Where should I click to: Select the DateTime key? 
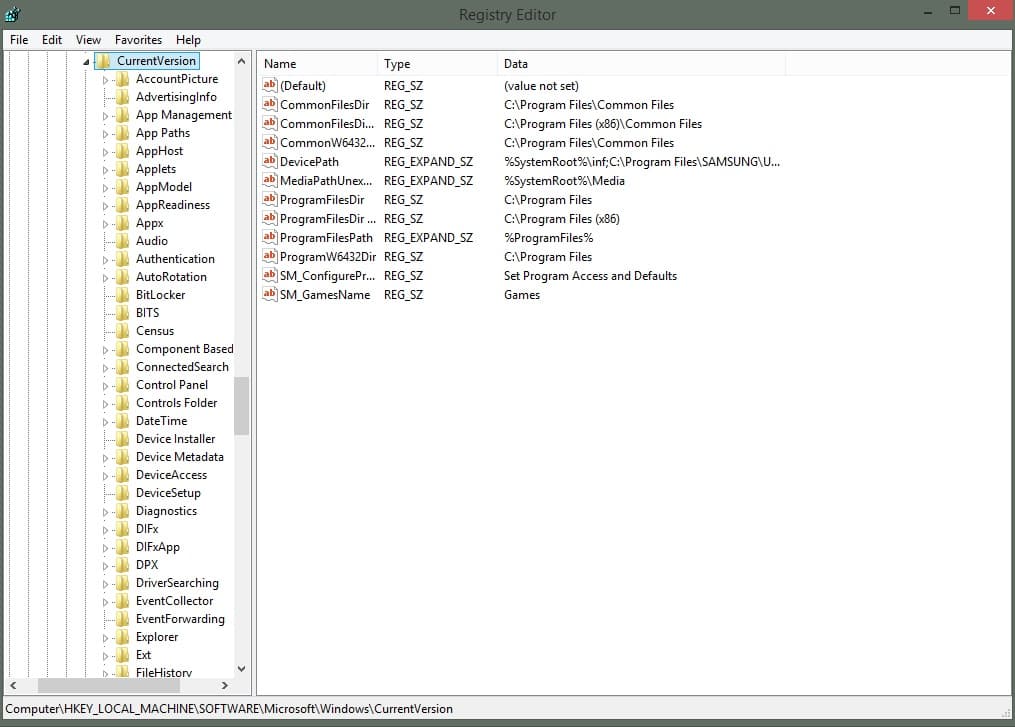click(161, 421)
